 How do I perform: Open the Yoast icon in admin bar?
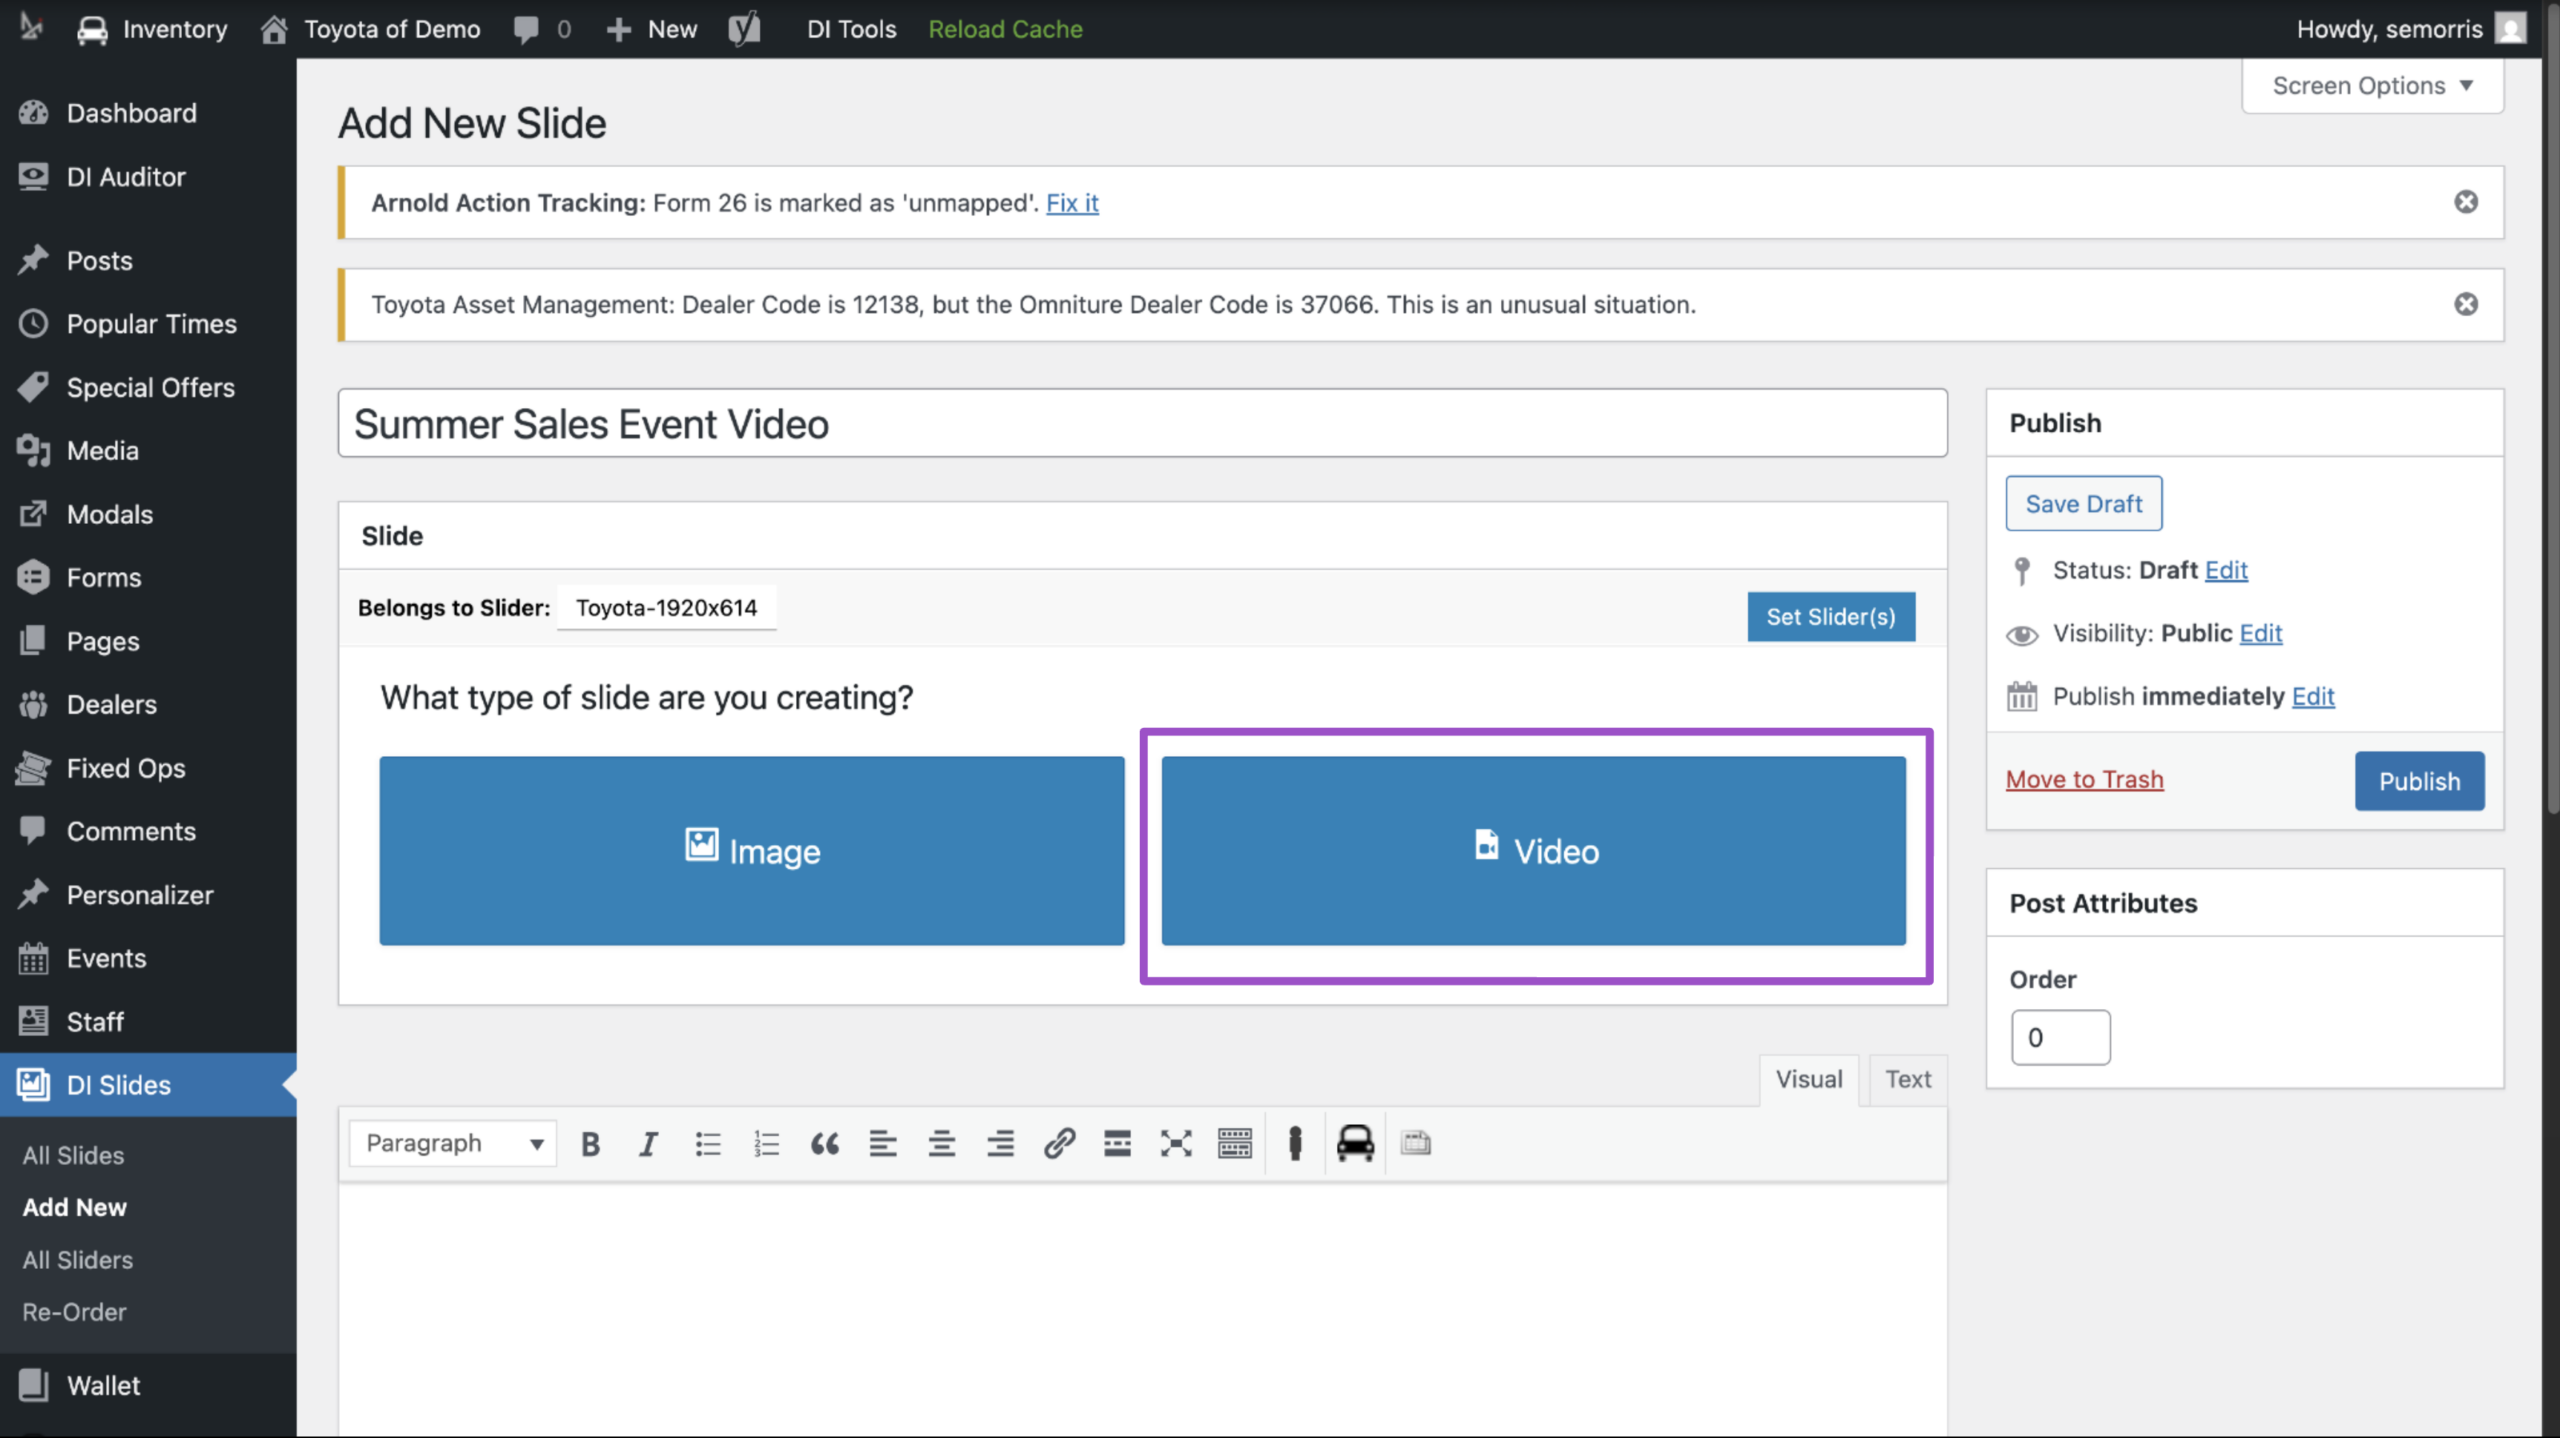click(745, 29)
